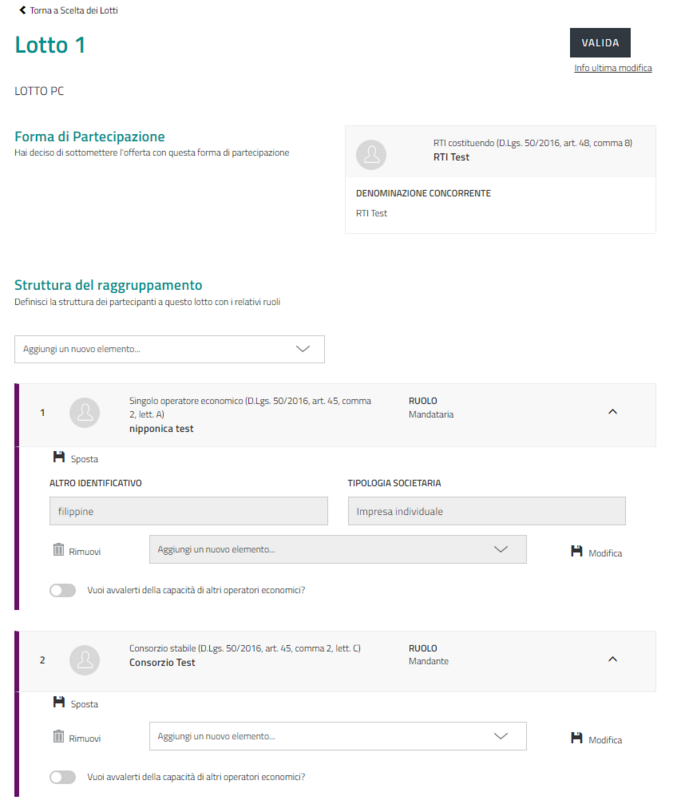Click the 'Tipologia societaria' field

click(486, 511)
